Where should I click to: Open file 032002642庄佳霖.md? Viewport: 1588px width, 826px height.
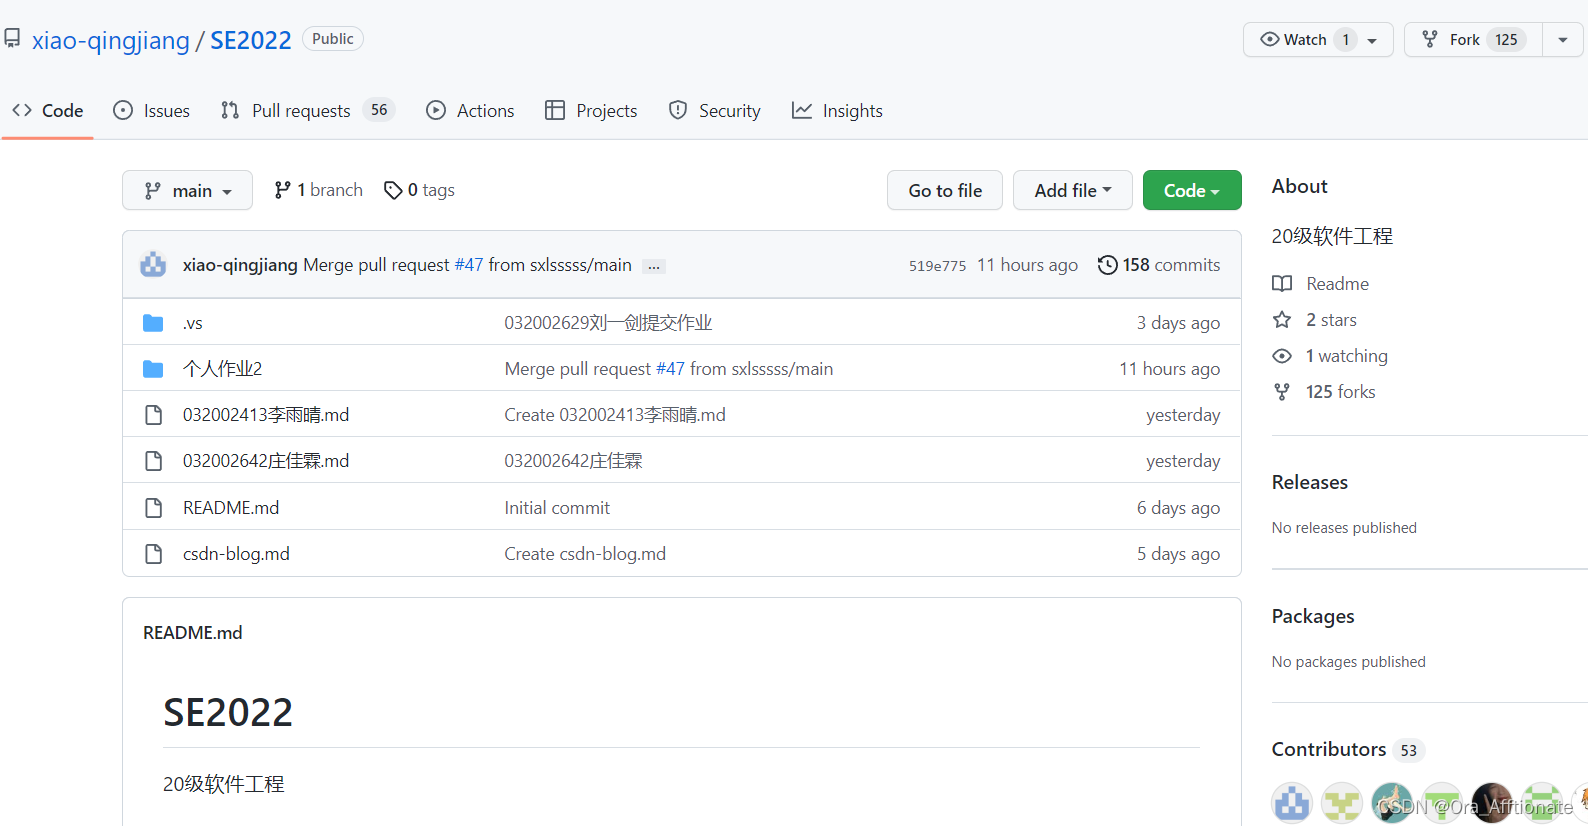266,461
